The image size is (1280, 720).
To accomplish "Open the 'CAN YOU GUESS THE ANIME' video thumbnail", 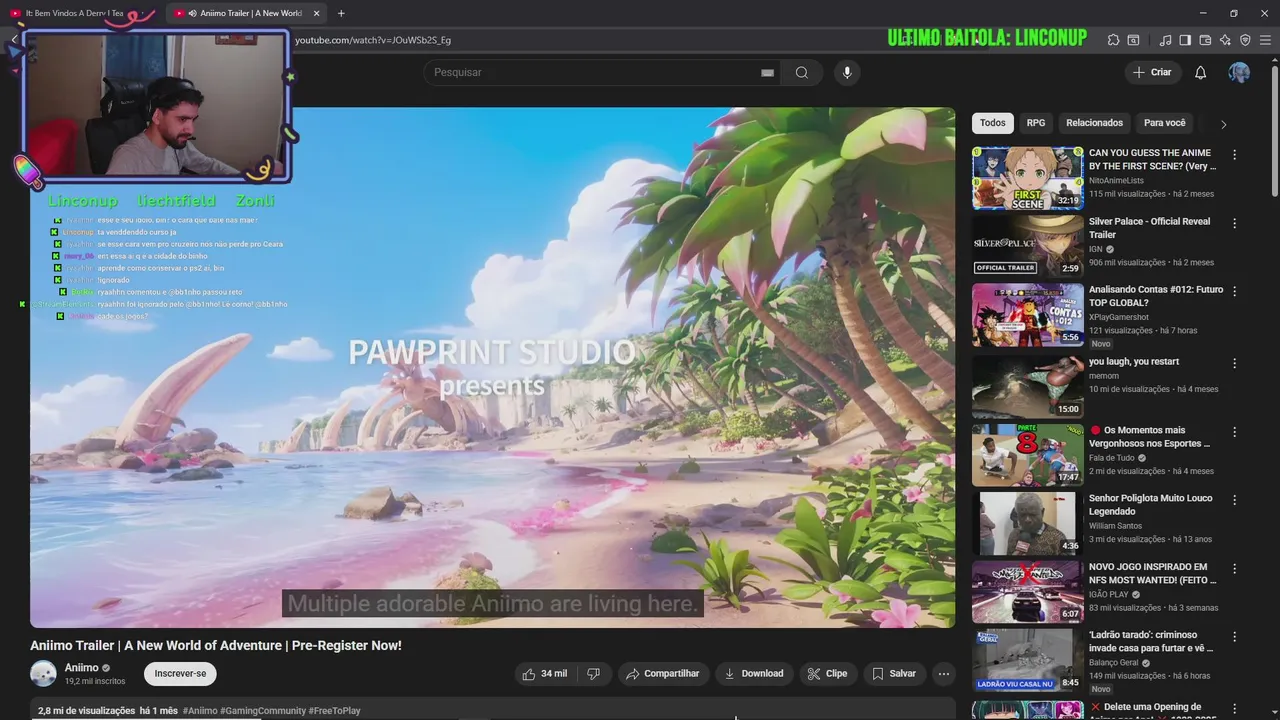I will (1027, 179).
